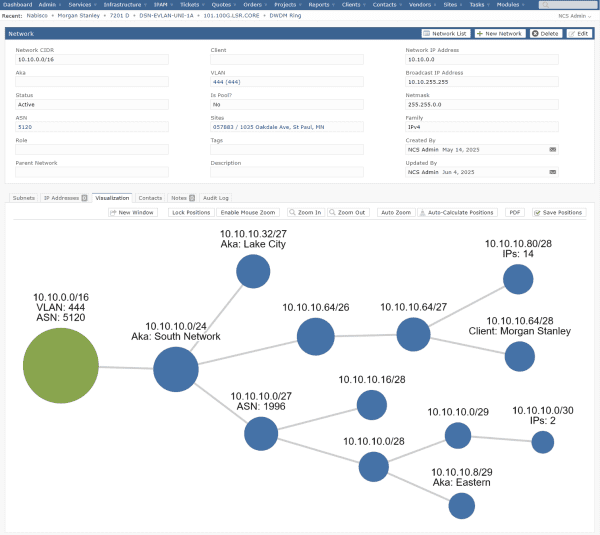Export the visualization using PDF button
This screenshot has width=600, height=535.
coord(514,213)
